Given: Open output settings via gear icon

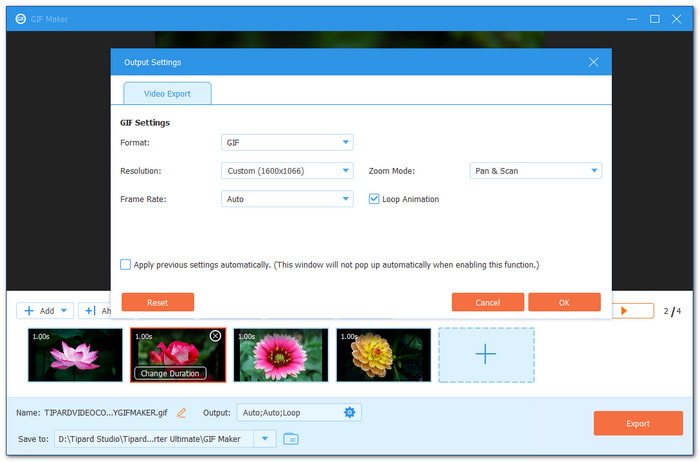Looking at the screenshot, I should click(x=350, y=412).
